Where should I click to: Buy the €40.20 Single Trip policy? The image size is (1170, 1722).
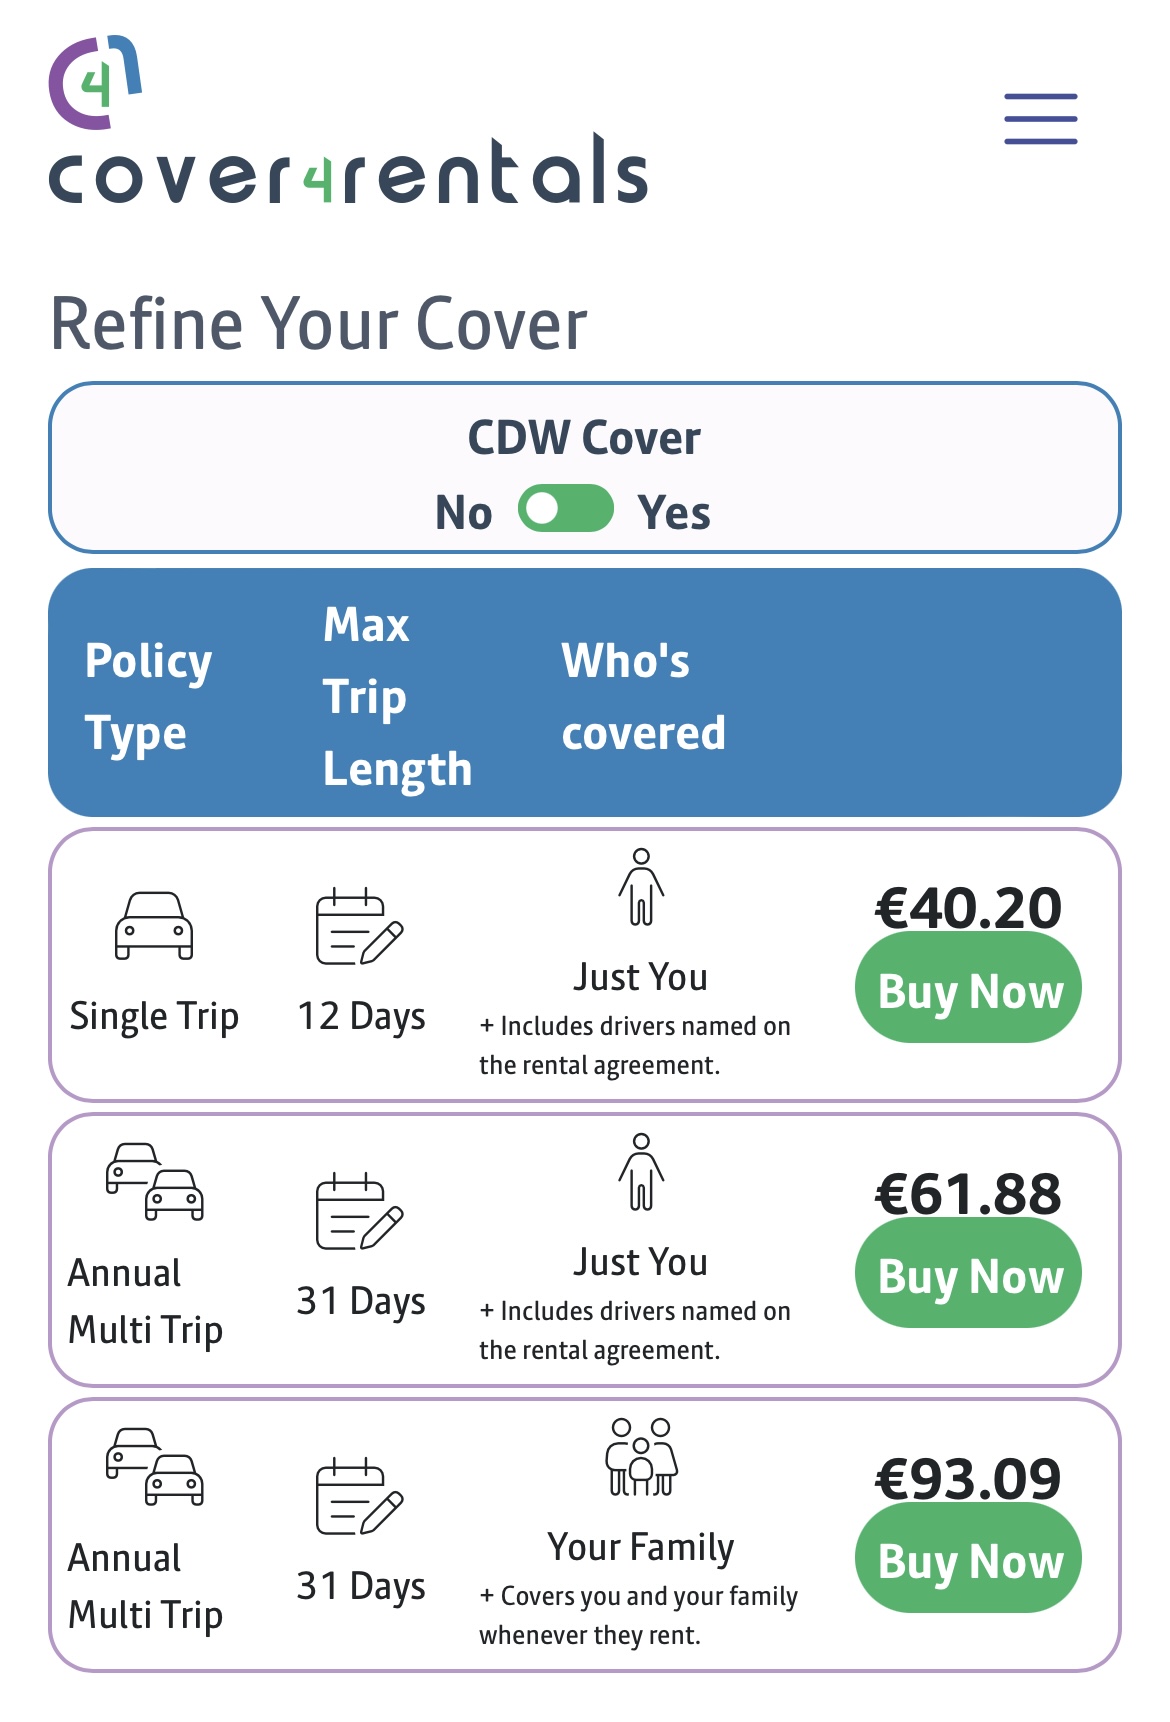(968, 989)
